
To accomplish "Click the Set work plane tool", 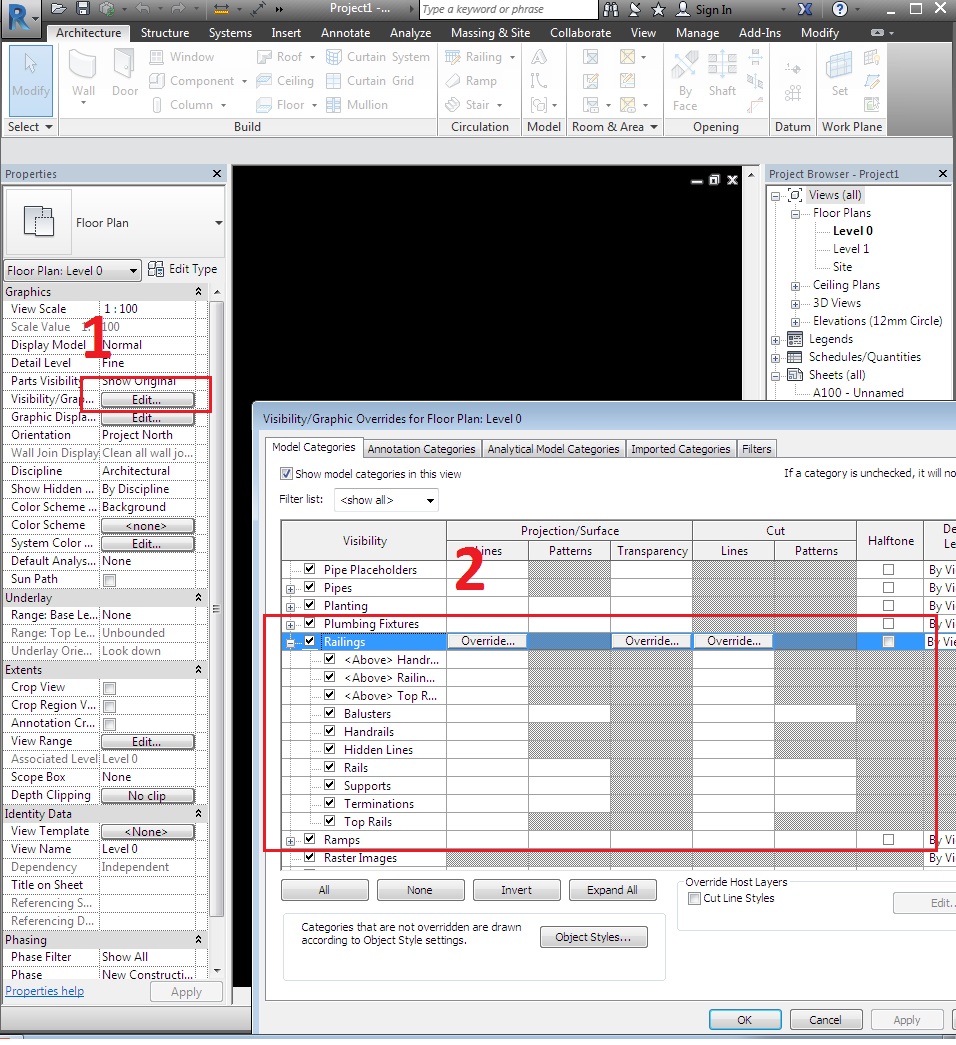I will [839, 75].
